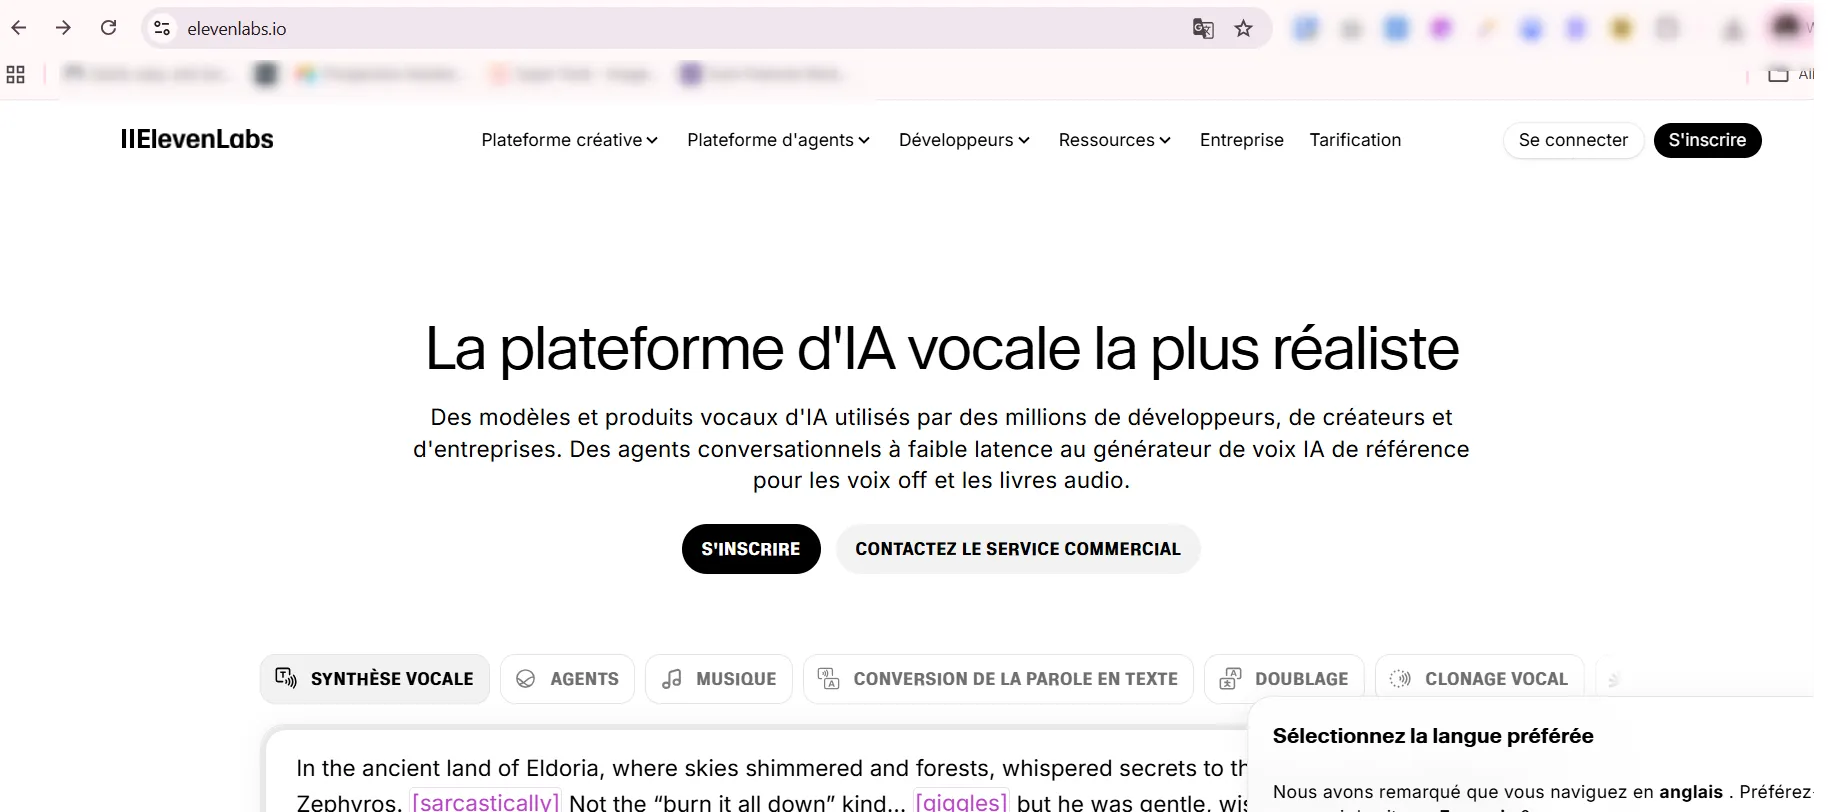Select the Doublage tab
Image resolution: width=1837 pixels, height=812 pixels.
coord(1284,679)
